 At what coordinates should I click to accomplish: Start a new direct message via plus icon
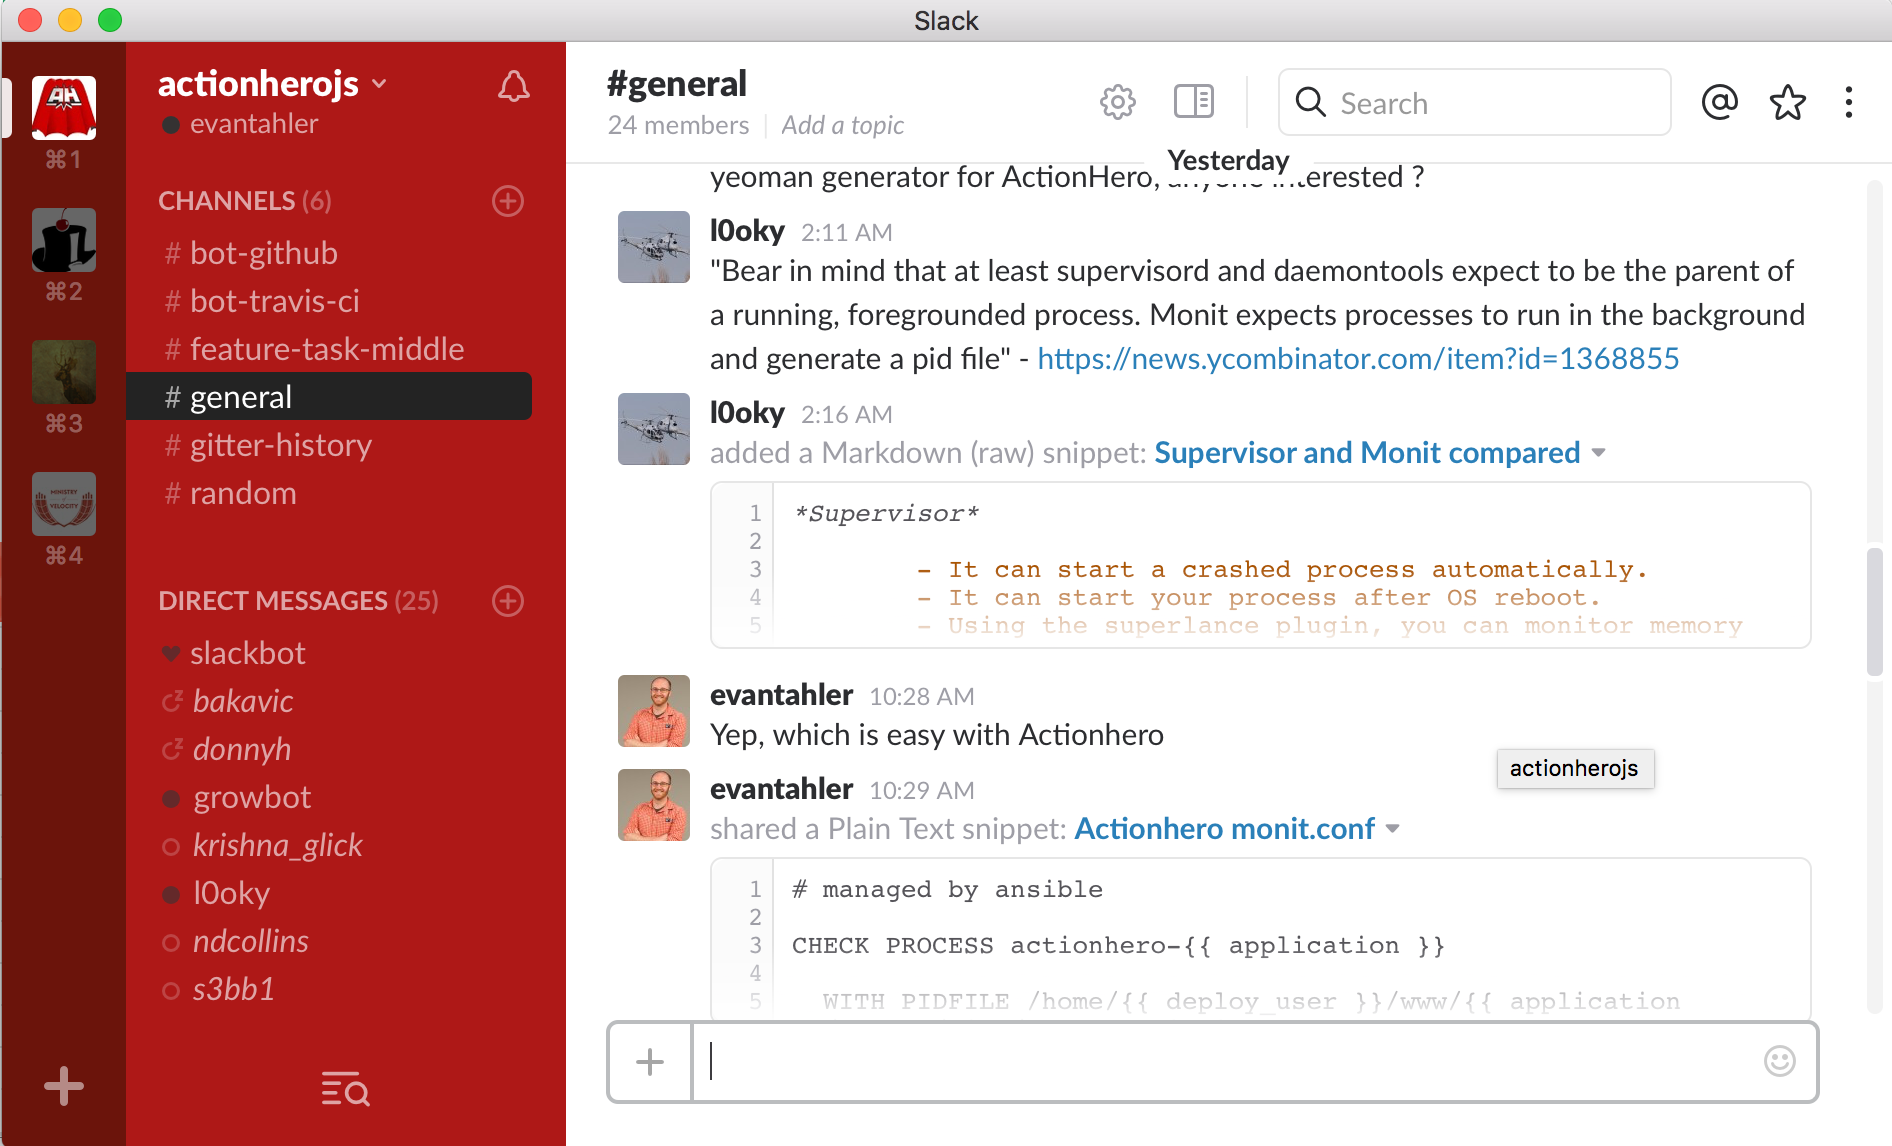click(x=508, y=601)
